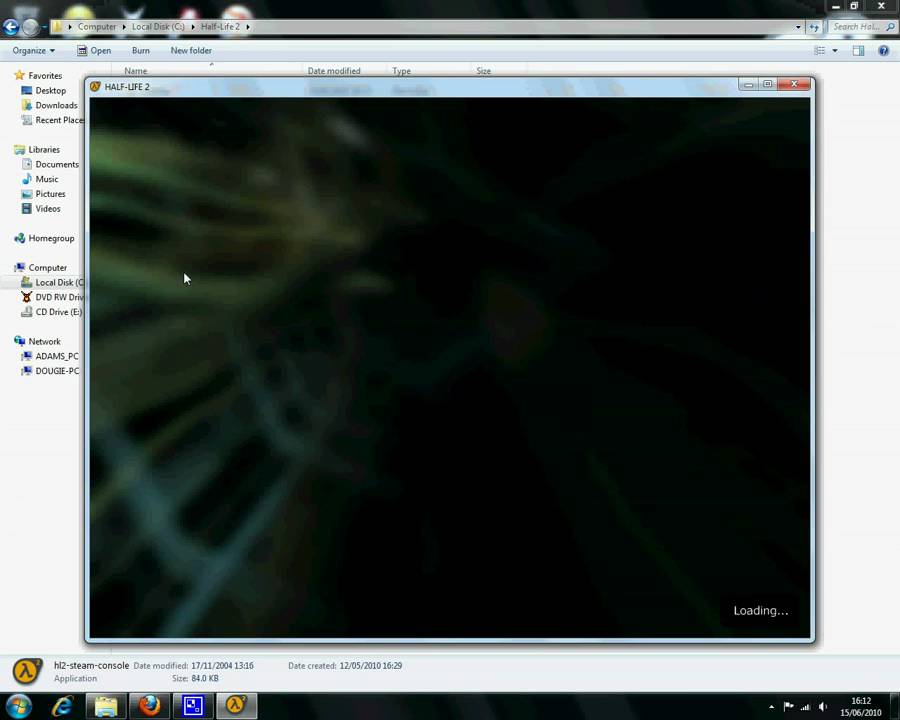This screenshot has width=900, height=720.
Task: Open the Explorer help icon
Action: coord(883,51)
